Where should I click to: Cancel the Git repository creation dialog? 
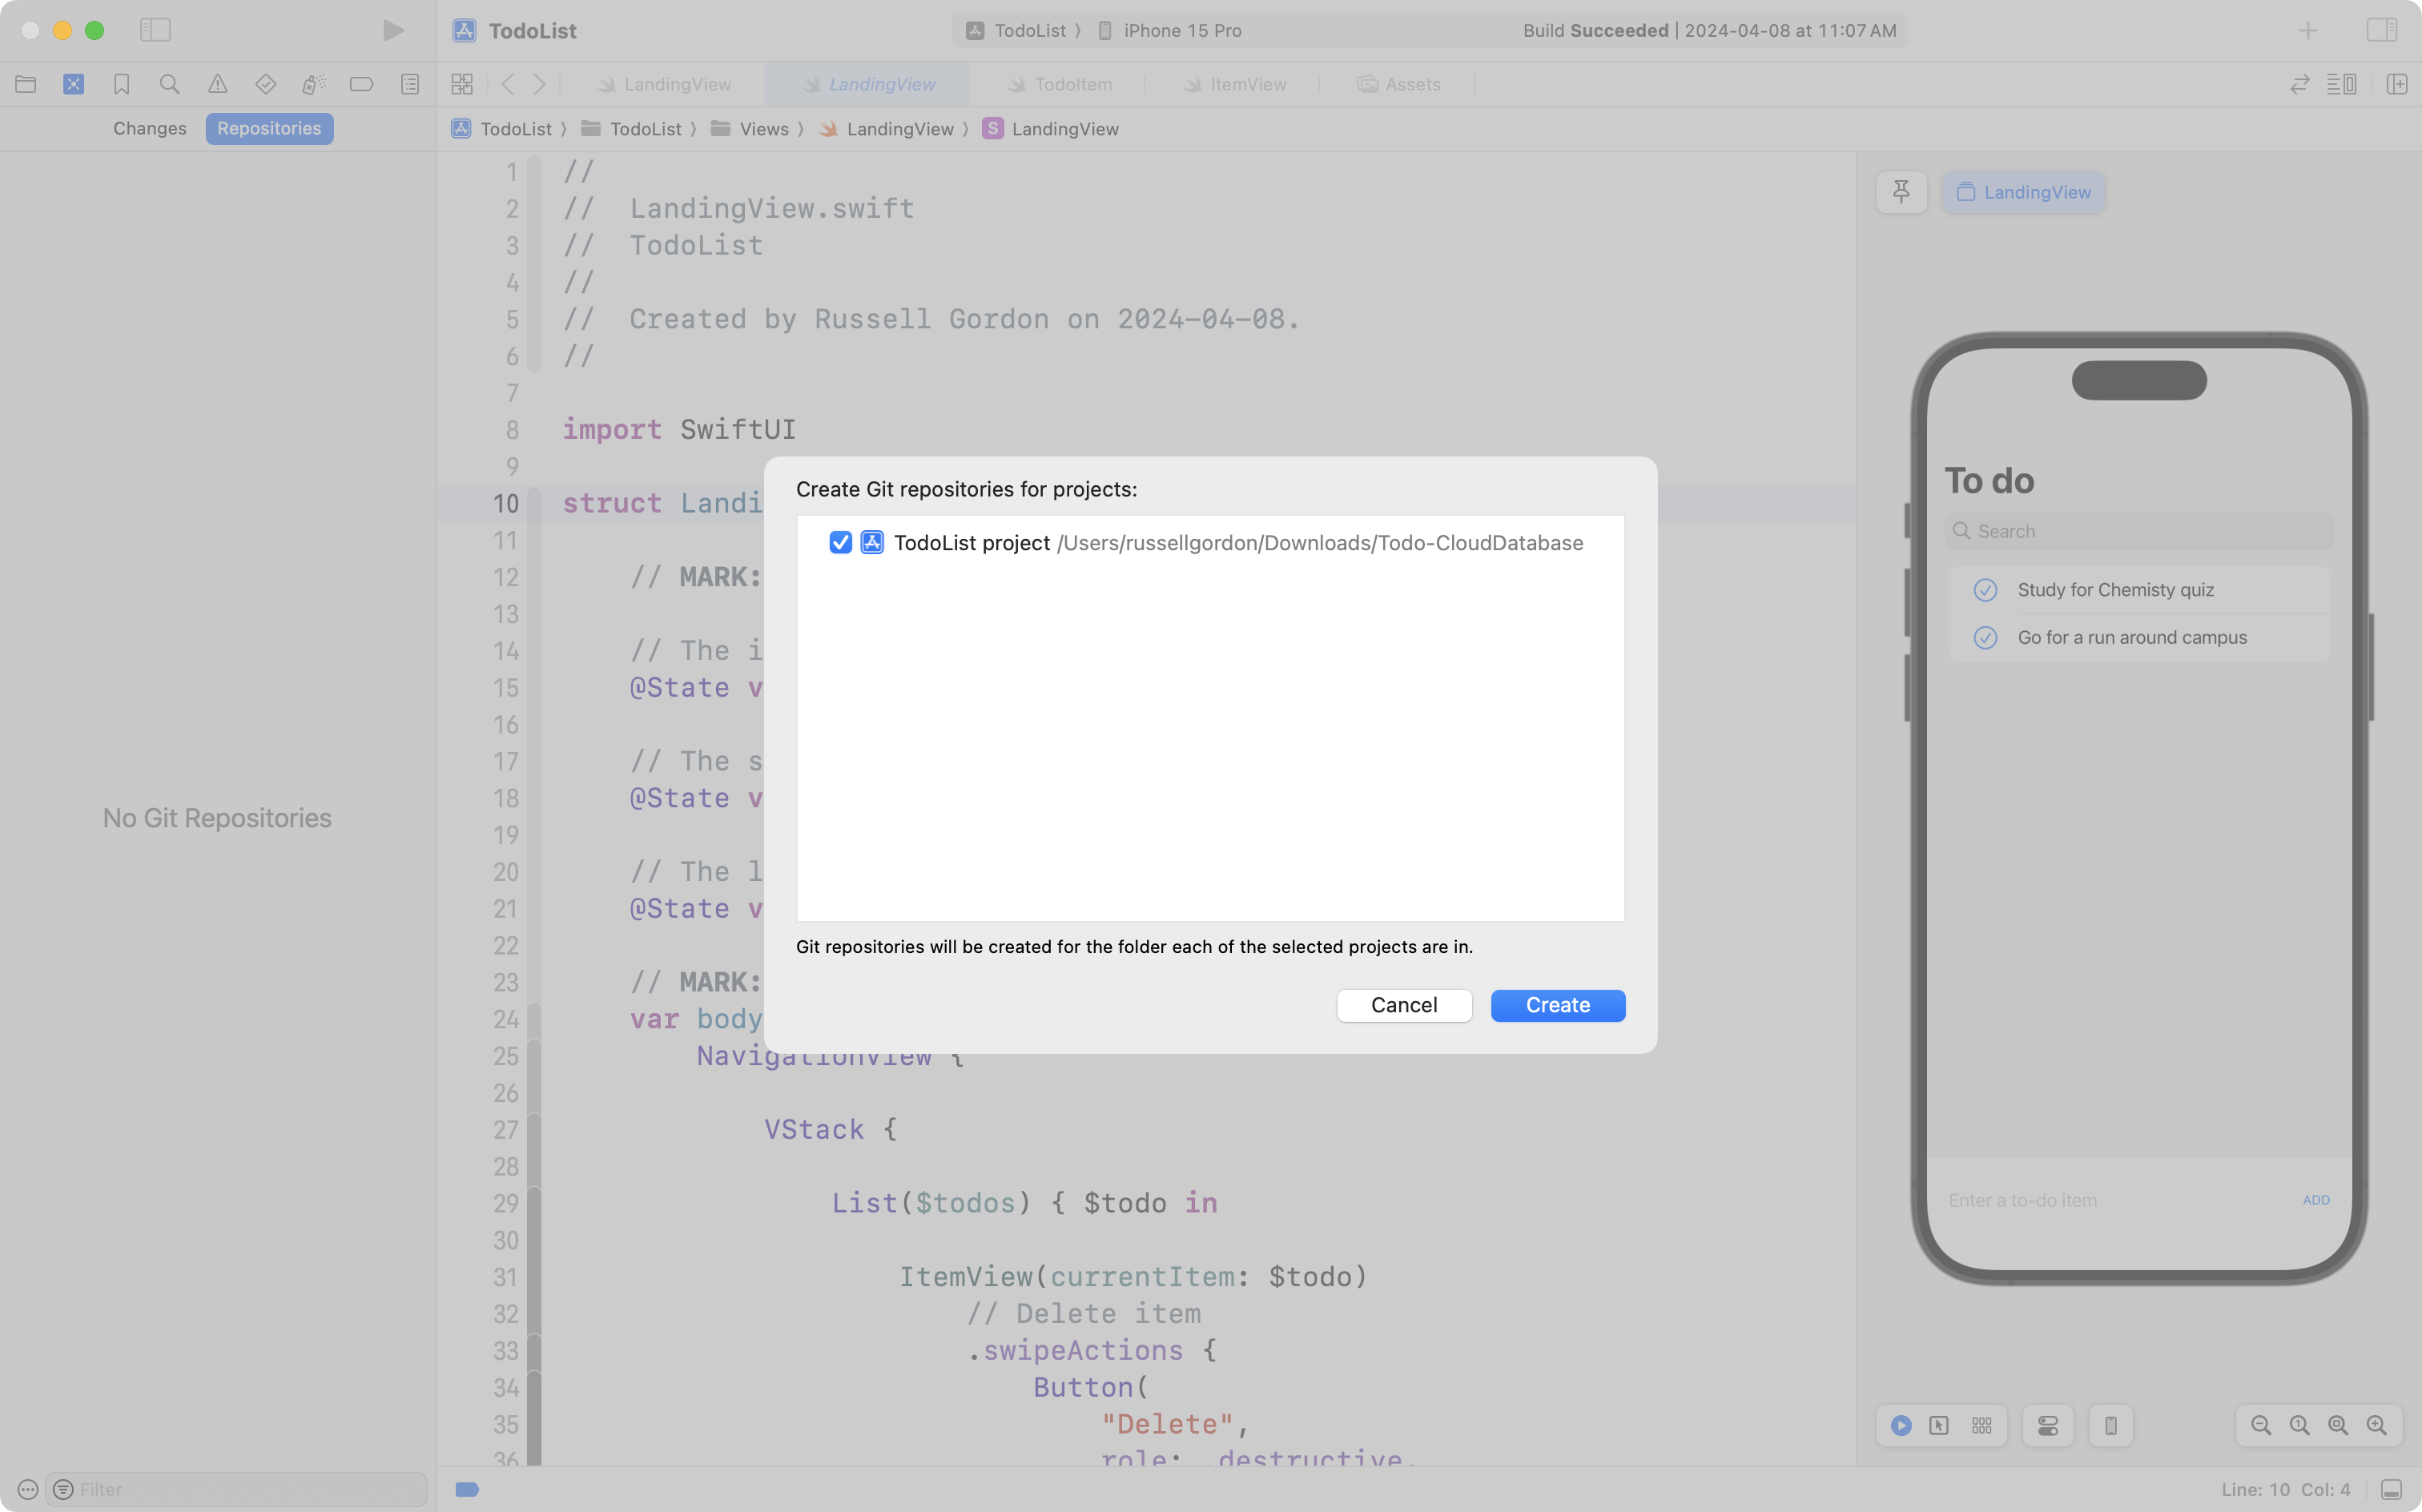pyautogui.click(x=1403, y=1005)
